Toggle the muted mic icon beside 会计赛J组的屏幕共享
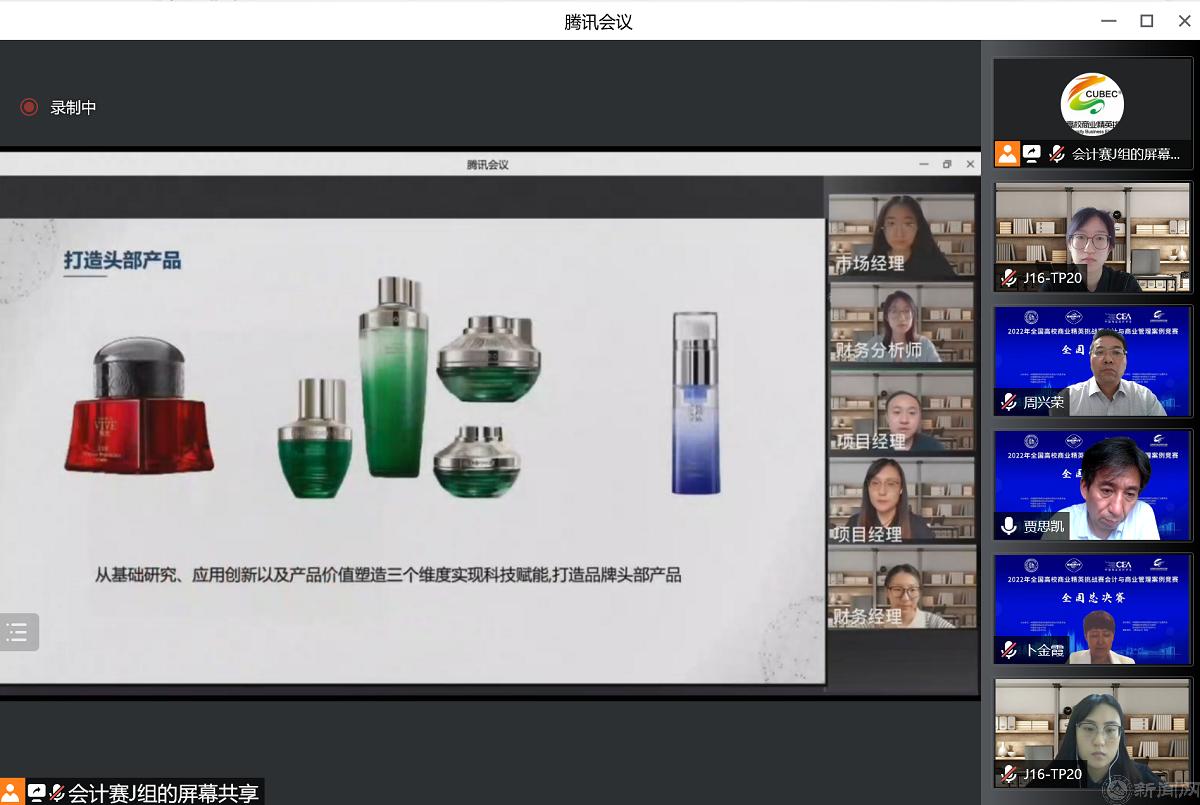 point(57,793)
